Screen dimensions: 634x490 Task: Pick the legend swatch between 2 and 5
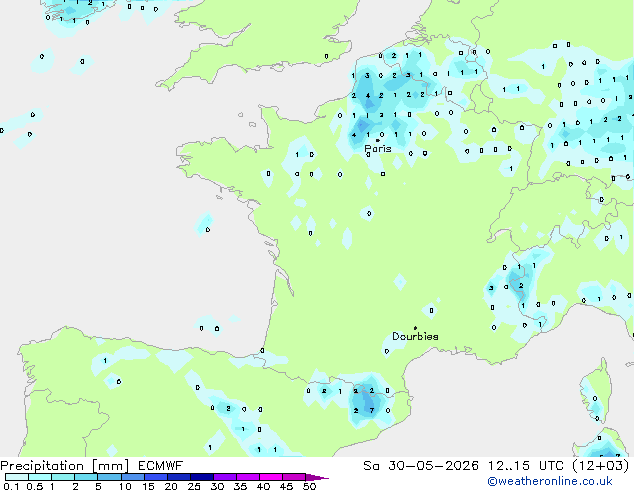click(86, 477)
